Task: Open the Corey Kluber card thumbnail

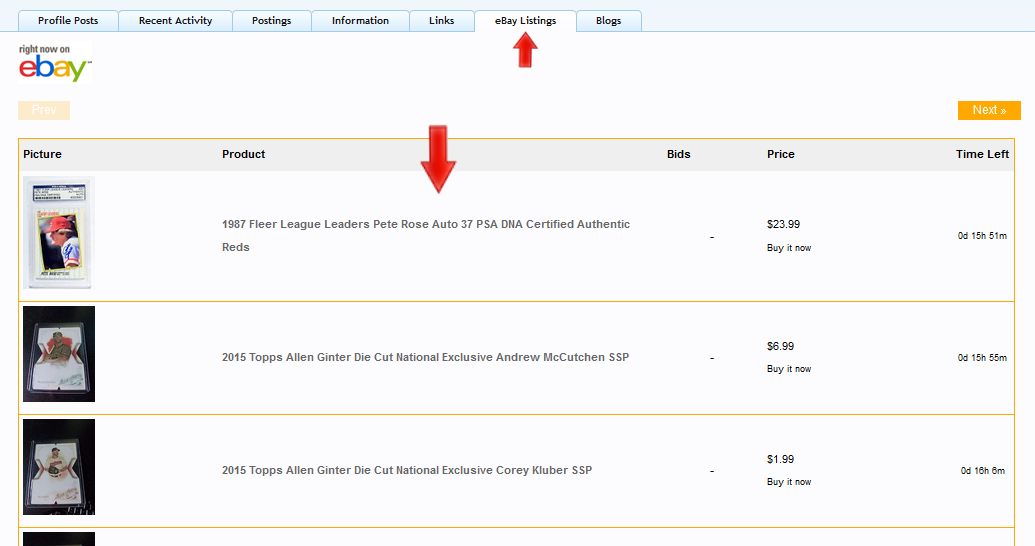Action: 59,467
